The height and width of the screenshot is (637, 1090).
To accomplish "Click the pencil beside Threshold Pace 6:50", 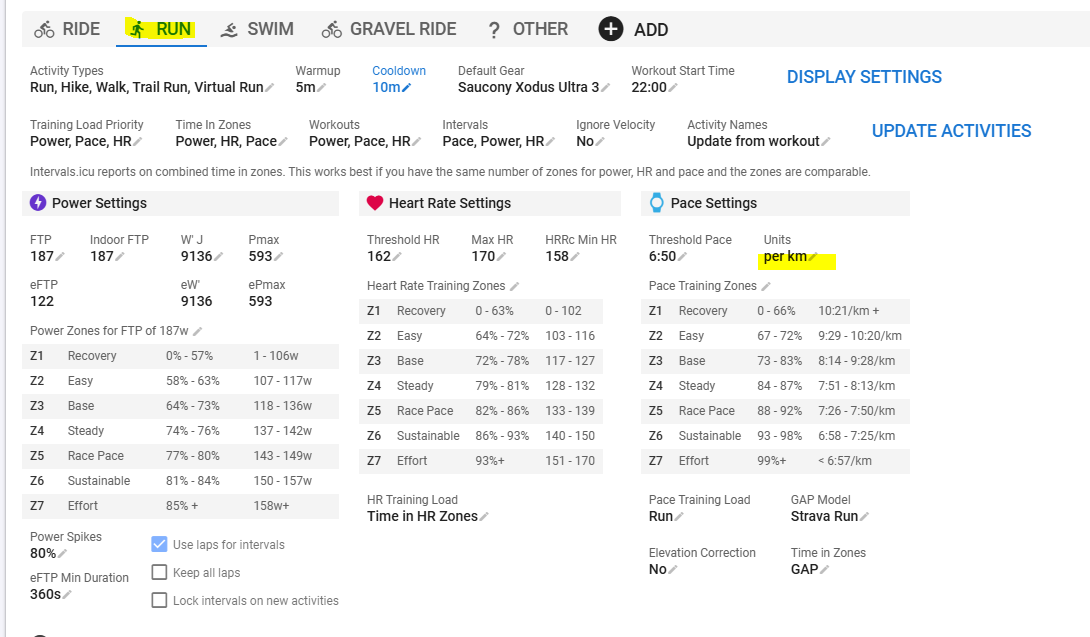I will coord(682,257).
